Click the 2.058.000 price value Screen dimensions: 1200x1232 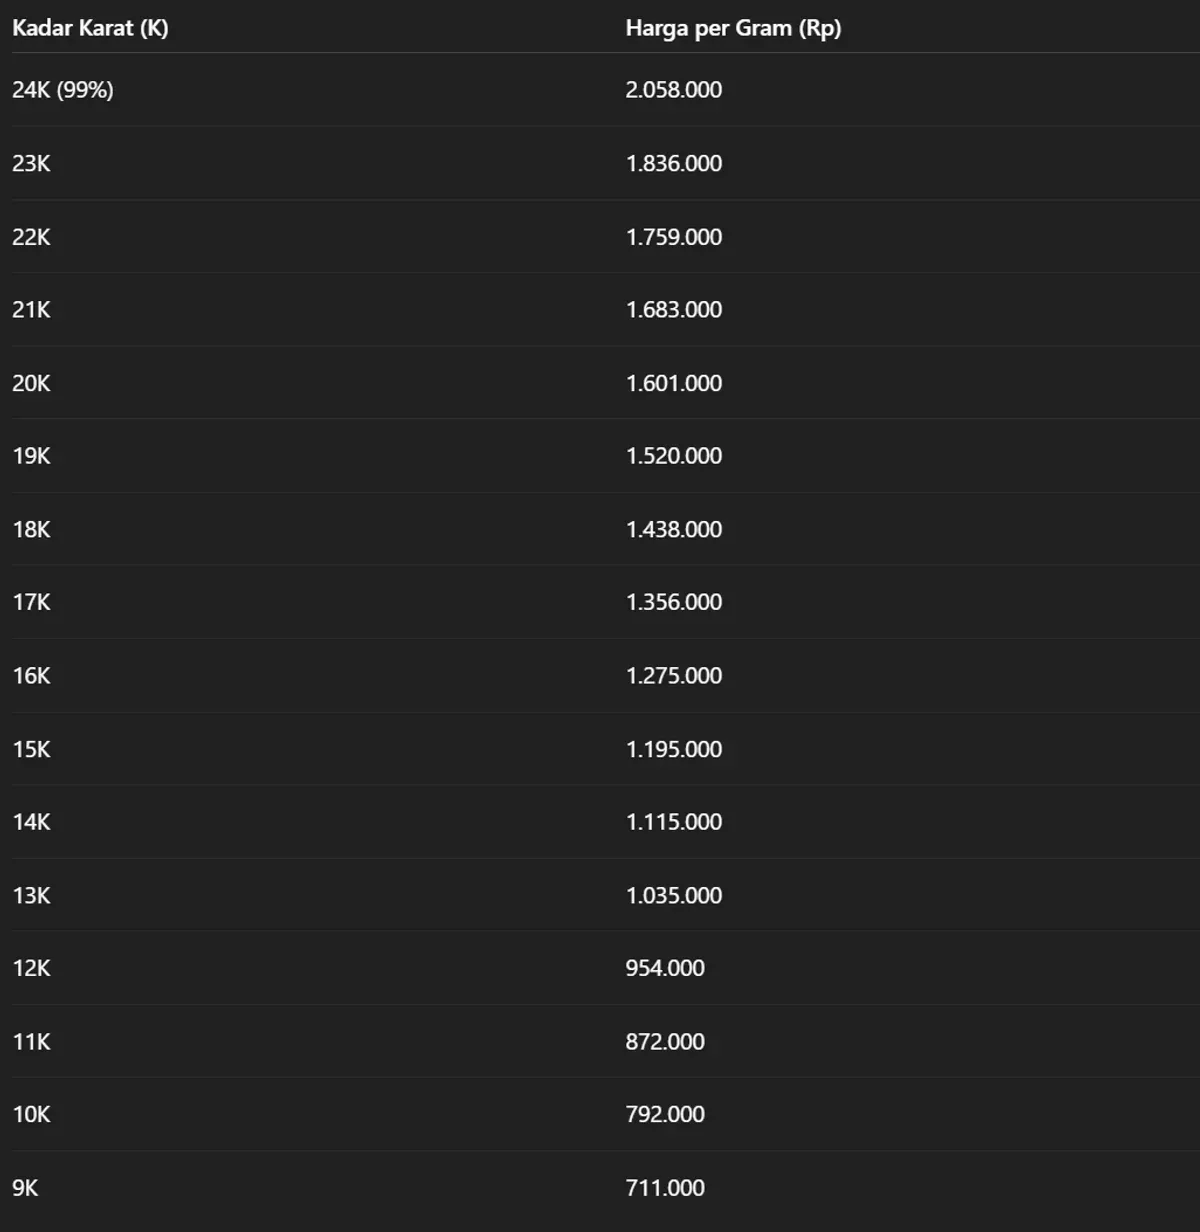pyautogui.click(x=674, y=90)
